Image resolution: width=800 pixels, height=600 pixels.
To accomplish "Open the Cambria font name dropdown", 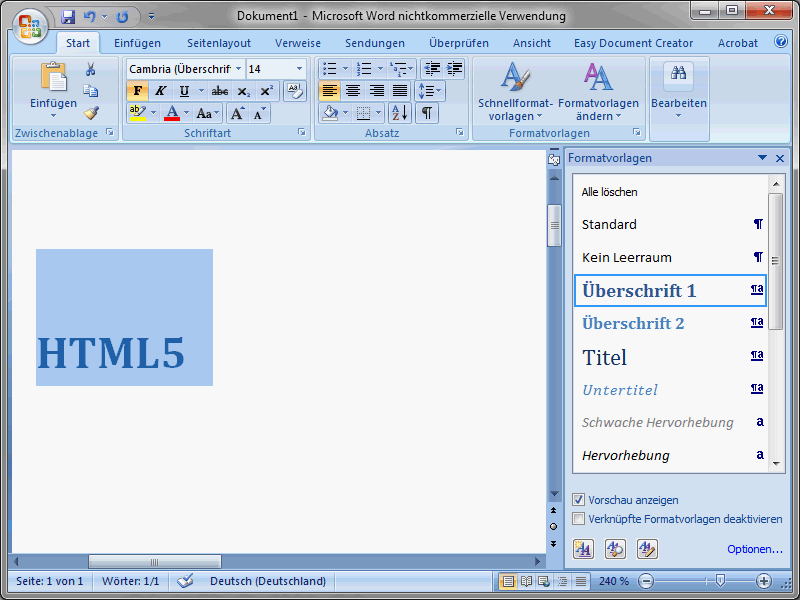I will tap(238, 68).
